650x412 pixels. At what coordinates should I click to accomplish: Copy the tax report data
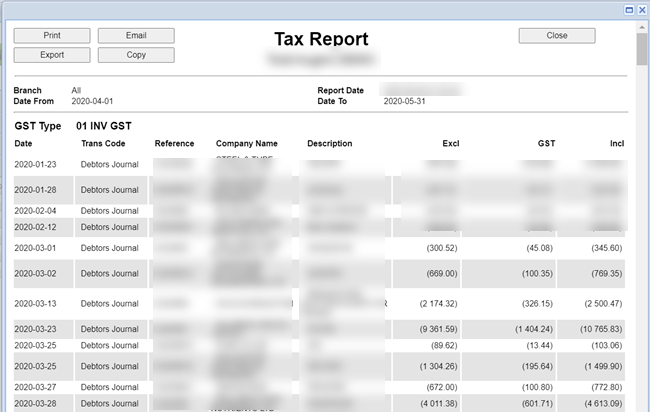(136, 55)
